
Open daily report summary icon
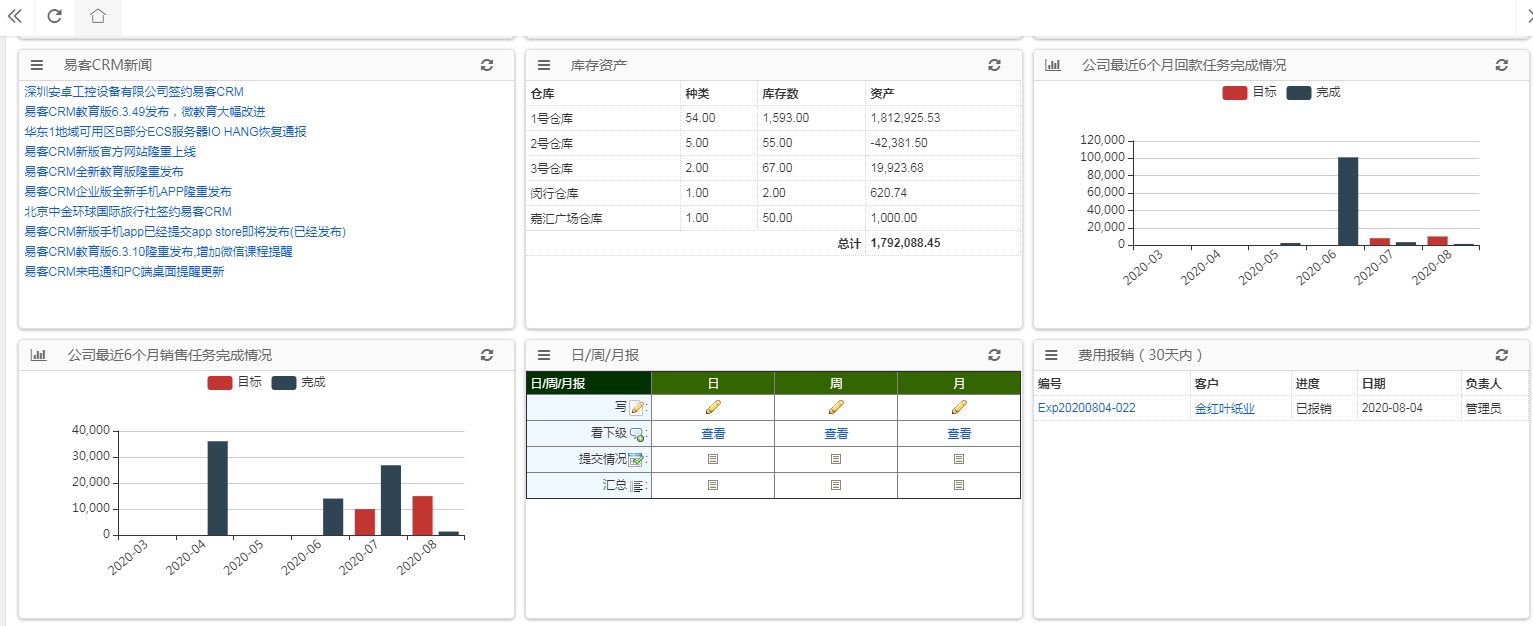click(x=713, y=485)
